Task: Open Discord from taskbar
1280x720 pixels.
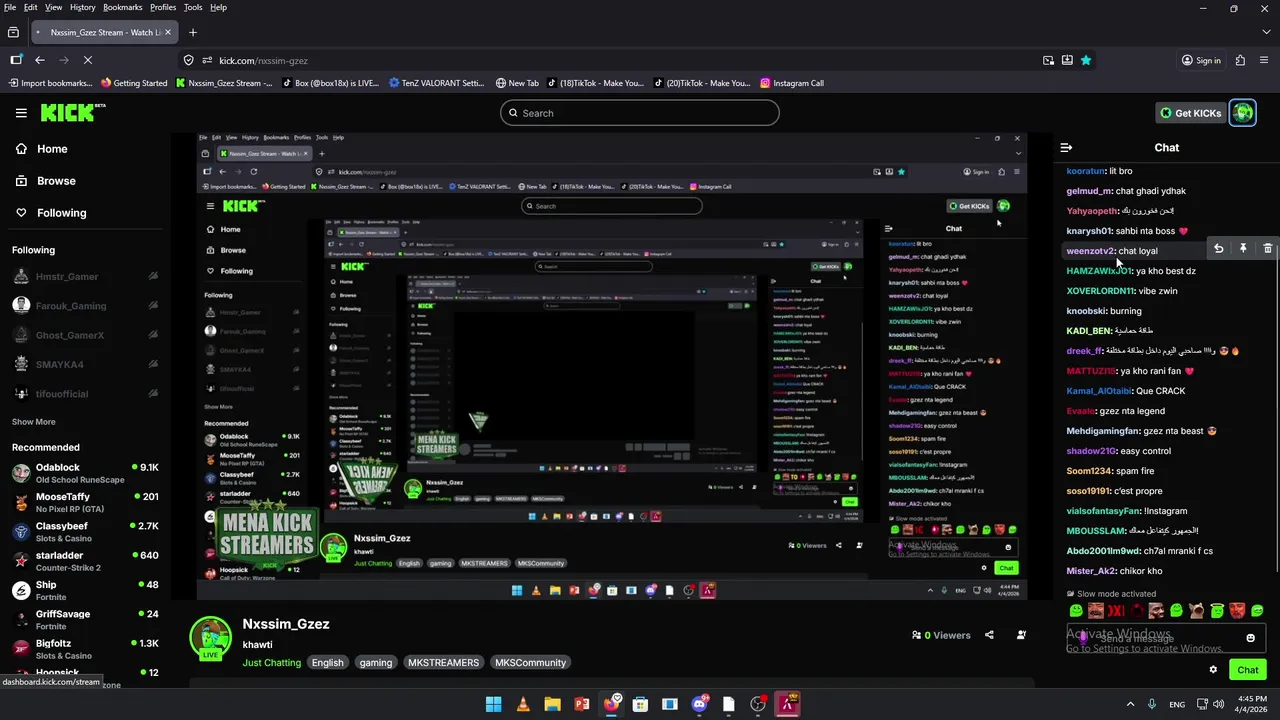Action: 699,704
